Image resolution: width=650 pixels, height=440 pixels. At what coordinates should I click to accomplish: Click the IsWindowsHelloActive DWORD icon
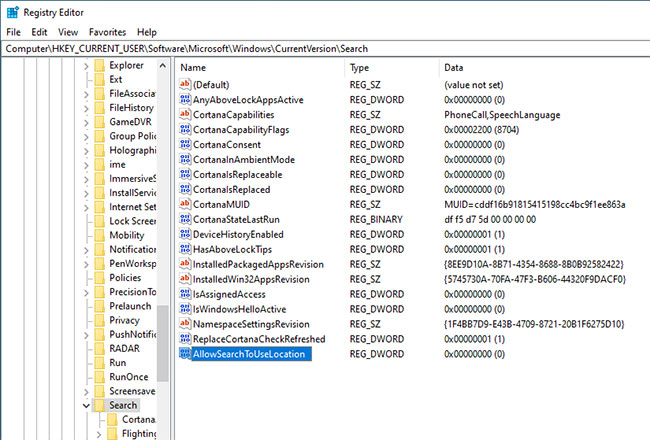(185, 308)
